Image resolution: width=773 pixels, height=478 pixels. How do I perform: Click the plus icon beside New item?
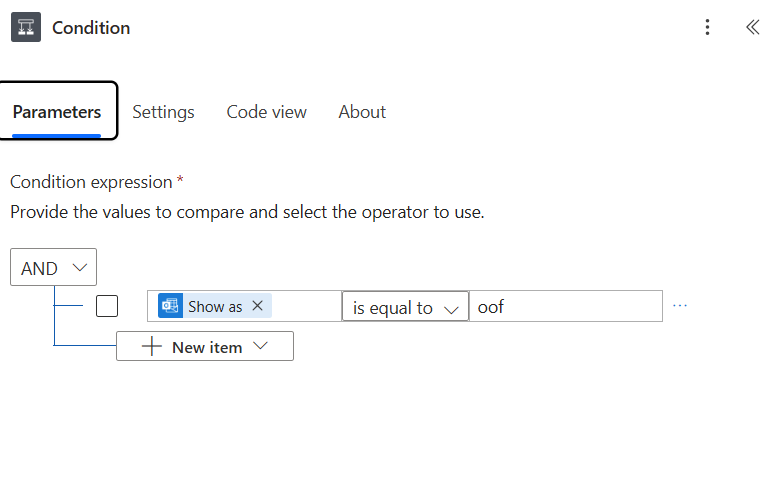coord(152,347)
